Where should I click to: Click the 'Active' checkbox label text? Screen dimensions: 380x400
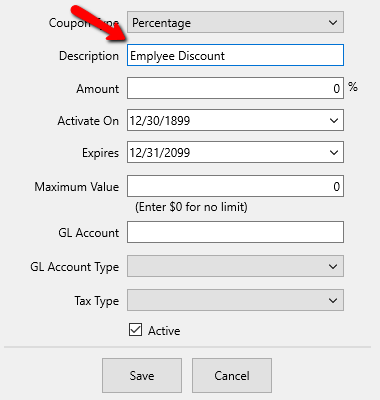point(164,331)
